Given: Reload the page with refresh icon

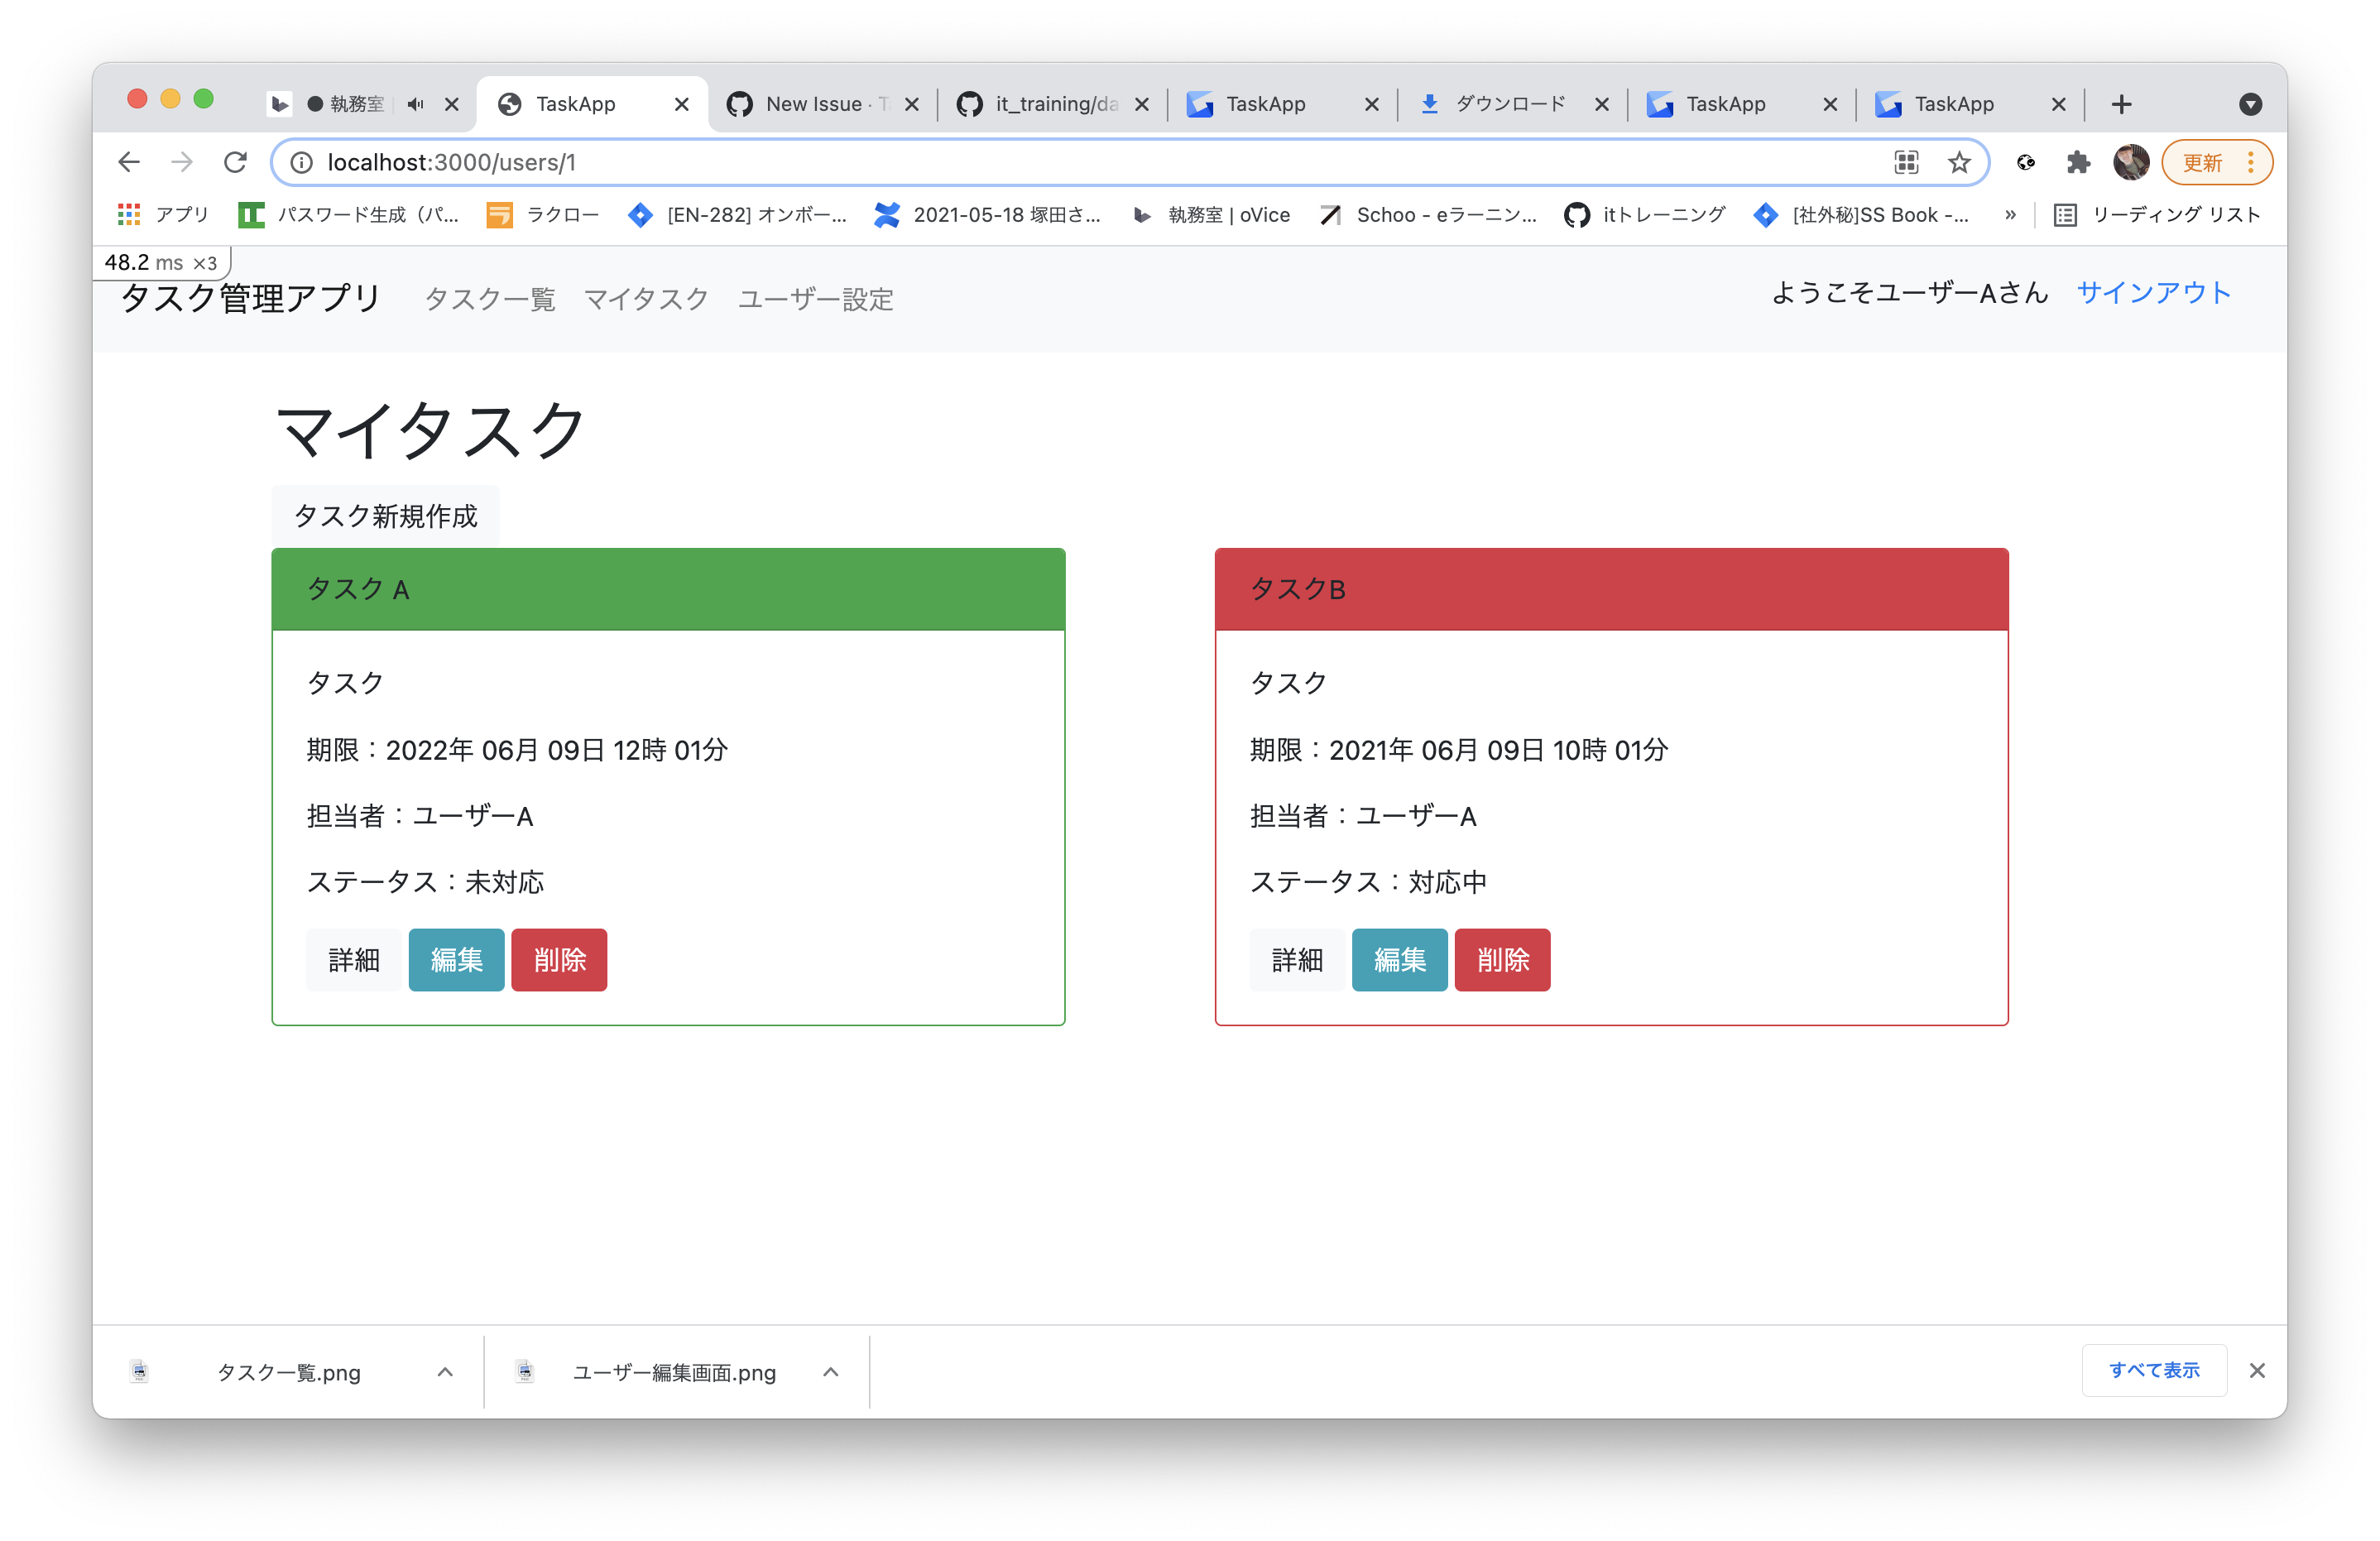Looking at the screenshot, I should (x=235, y=162).
